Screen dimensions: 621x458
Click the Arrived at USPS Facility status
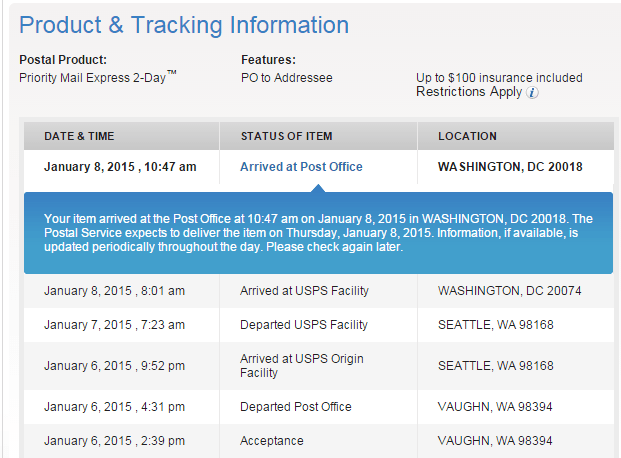pyautogui.click(x=304, y=291)
